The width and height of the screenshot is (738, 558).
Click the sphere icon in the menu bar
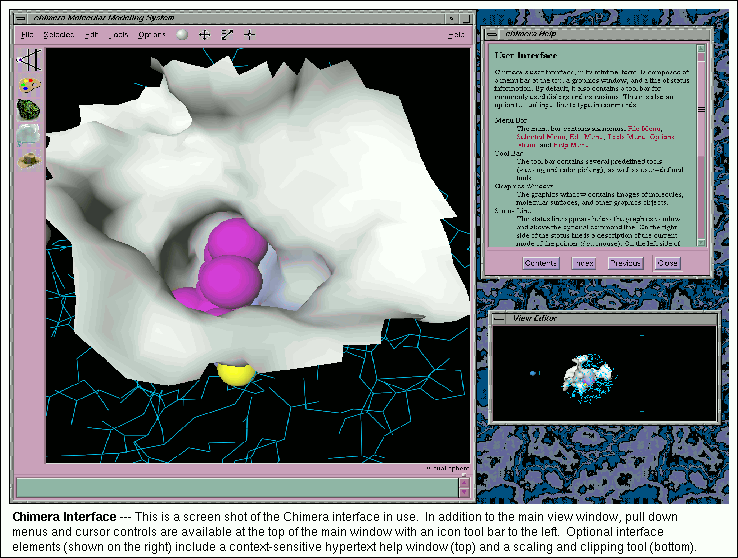coord(181,34)
